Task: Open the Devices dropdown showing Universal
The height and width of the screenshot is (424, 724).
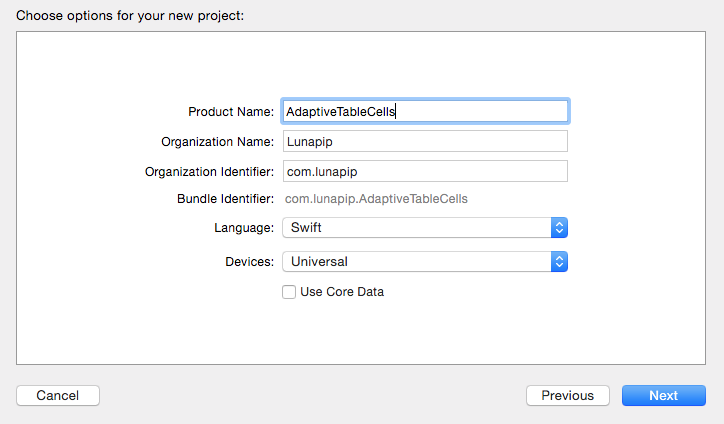Action: coord(425,262)
